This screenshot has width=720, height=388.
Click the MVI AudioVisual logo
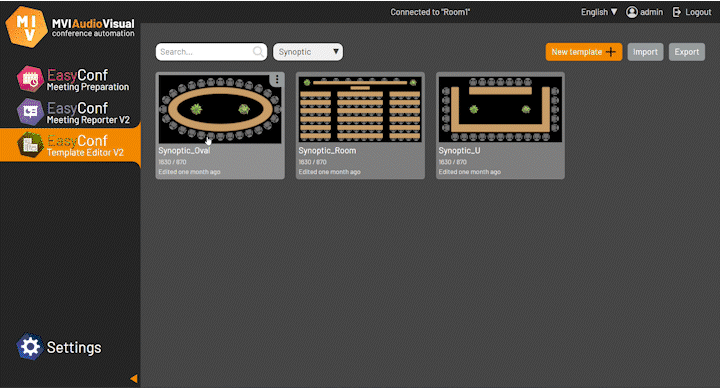coord(26,27)
